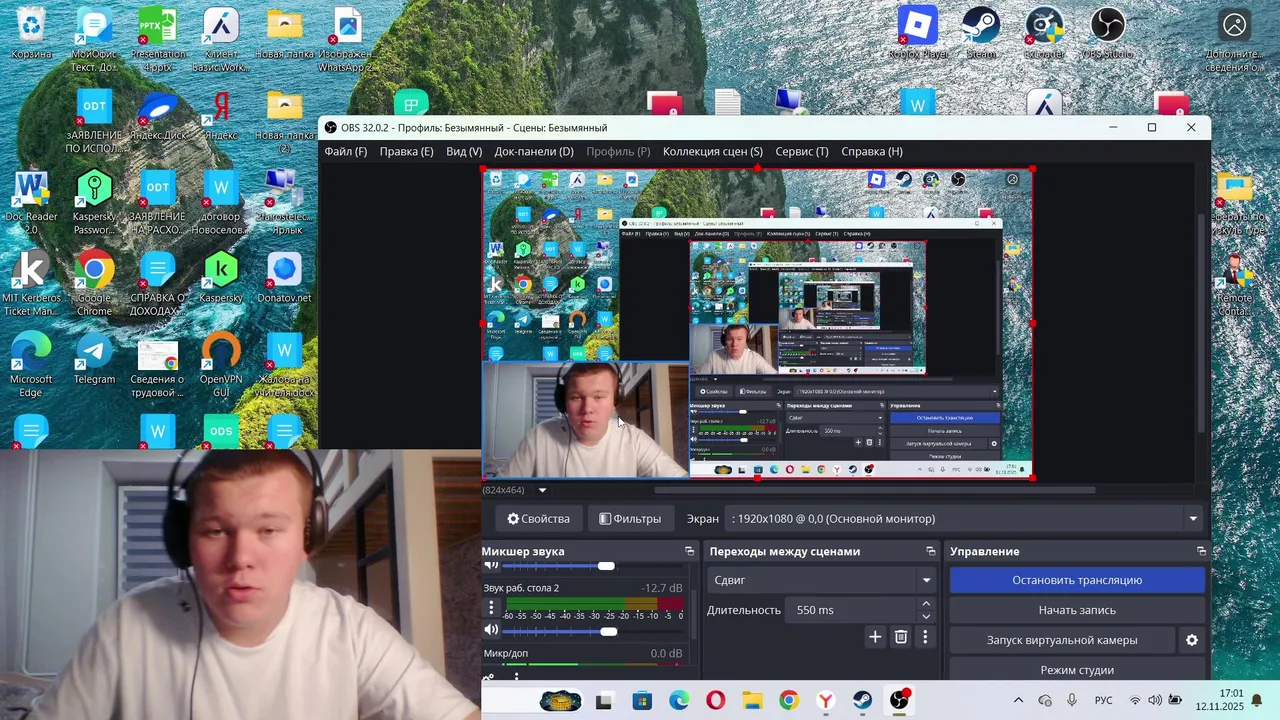Open Microsoft Edge from the taskbar
Image resolution: width=1280 pixels, height=720 pixels.
pyautogui.click(x=679, y=700)
